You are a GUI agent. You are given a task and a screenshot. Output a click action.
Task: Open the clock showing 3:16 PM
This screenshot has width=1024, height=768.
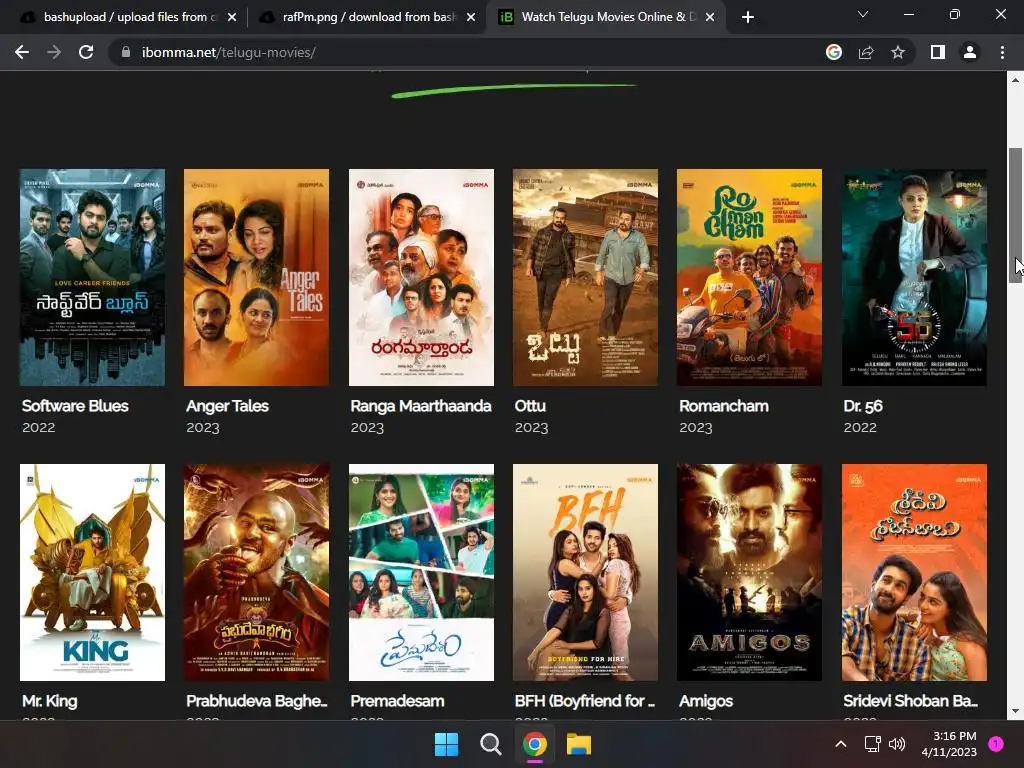[949, 744]
